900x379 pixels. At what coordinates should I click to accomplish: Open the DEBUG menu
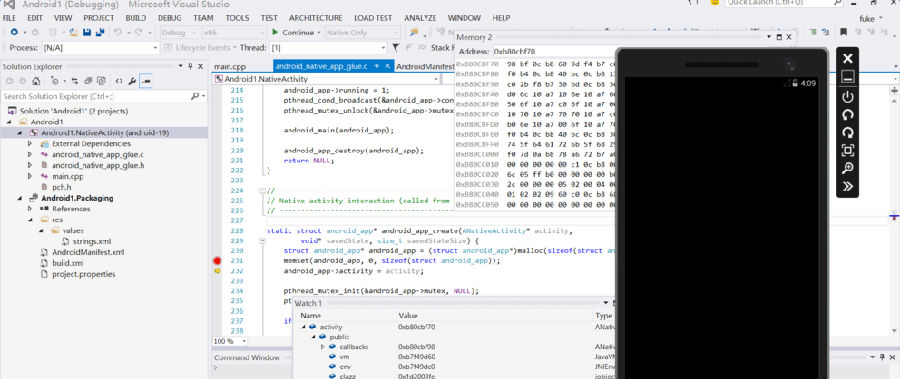click(169, 18)
